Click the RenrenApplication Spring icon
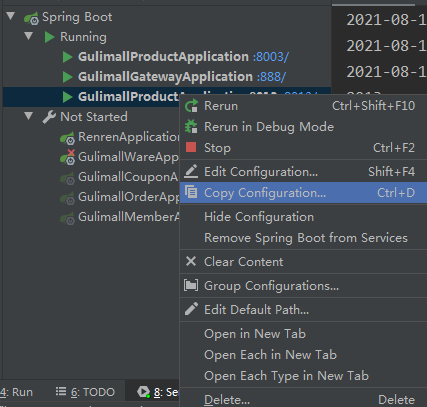427x407 pixels. point(67,138)
